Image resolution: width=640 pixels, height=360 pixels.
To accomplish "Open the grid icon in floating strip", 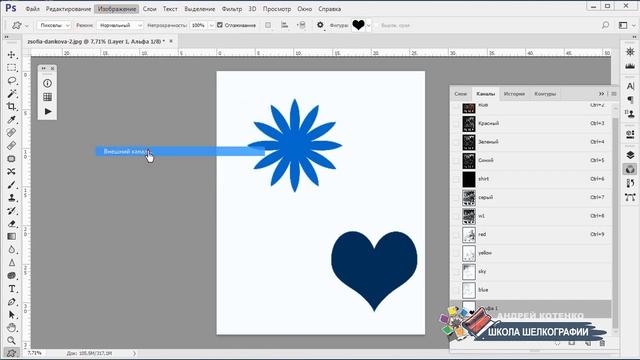I will [47, 97].
